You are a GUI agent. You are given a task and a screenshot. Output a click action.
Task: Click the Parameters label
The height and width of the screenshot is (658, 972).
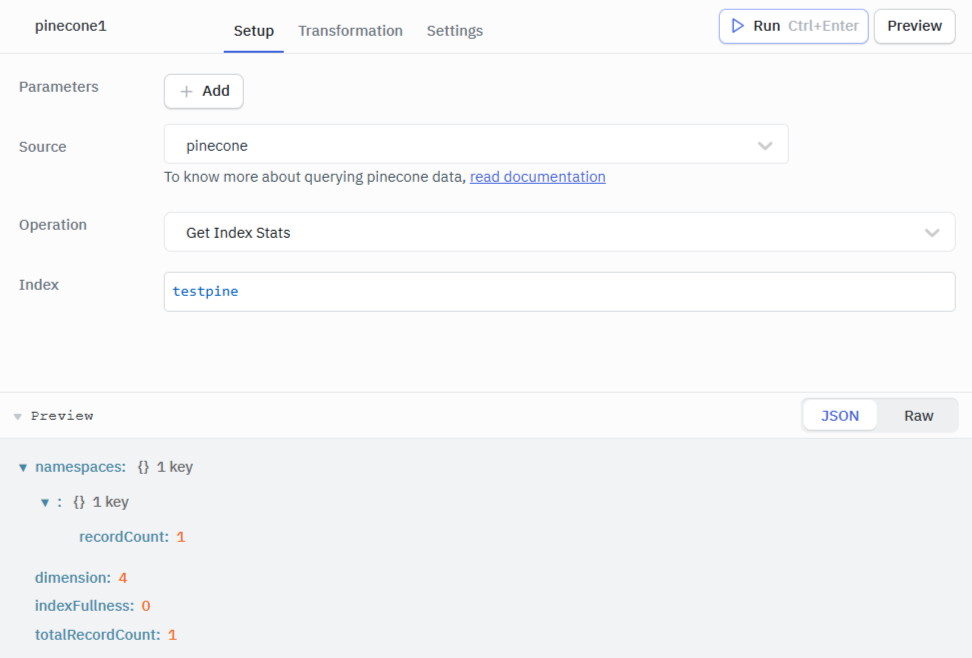click(58, 87)
